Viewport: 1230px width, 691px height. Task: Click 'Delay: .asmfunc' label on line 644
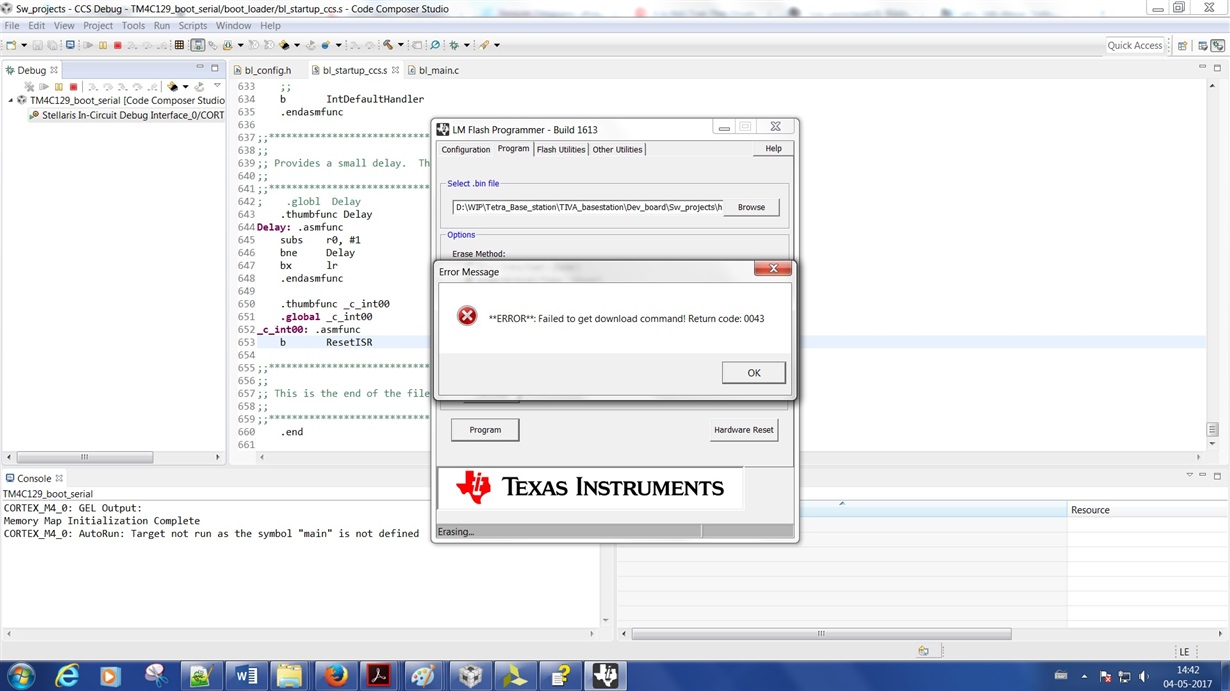pyautogui.click(x=300, y=227)
